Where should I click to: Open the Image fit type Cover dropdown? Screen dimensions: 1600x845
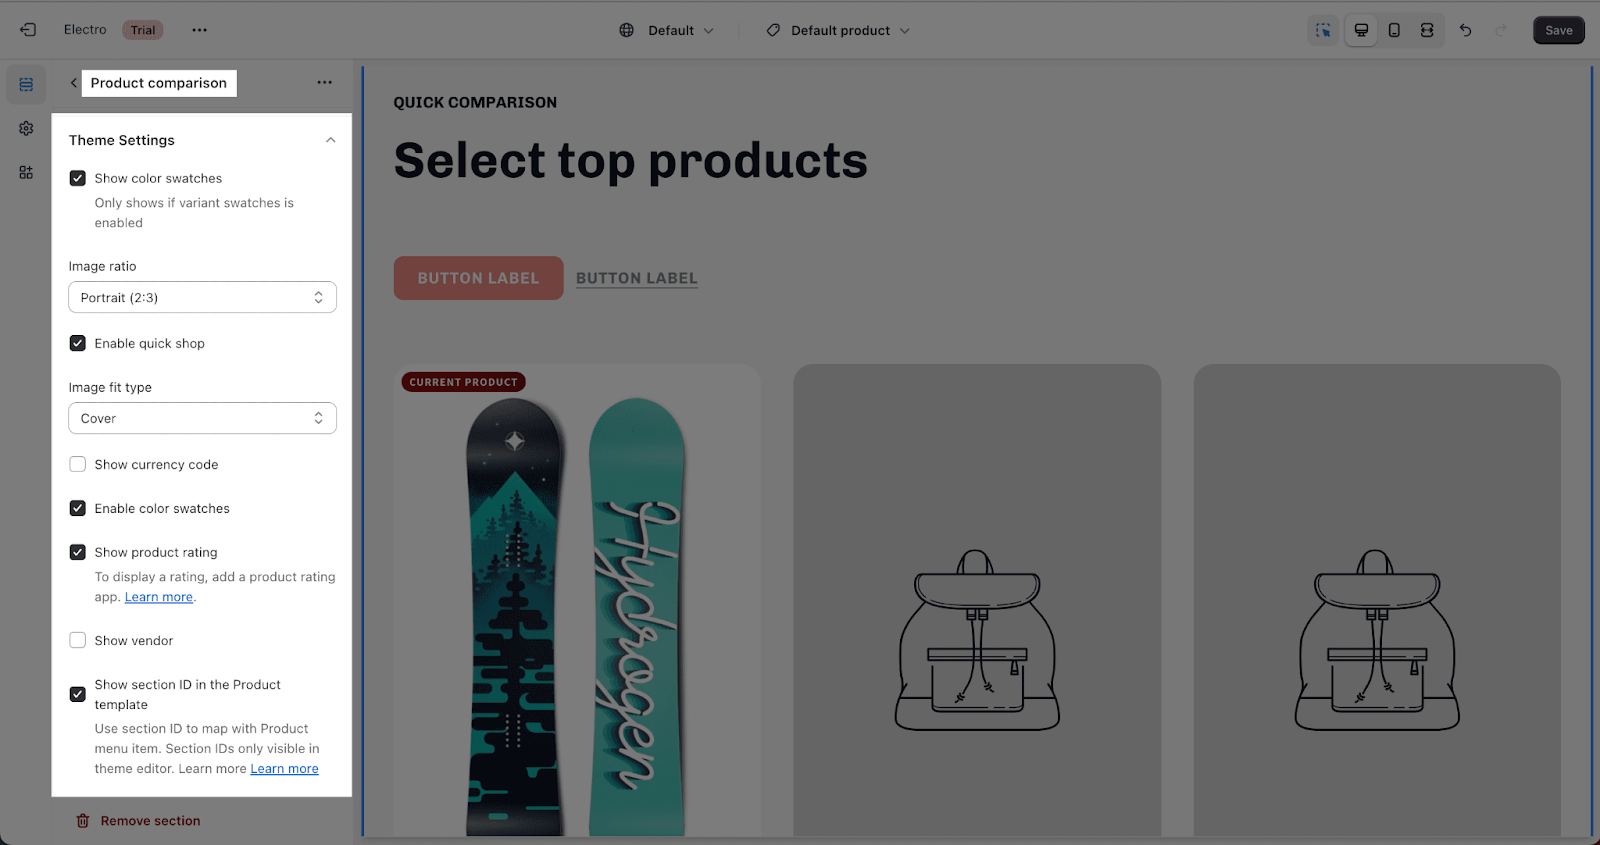coord(202,418)
